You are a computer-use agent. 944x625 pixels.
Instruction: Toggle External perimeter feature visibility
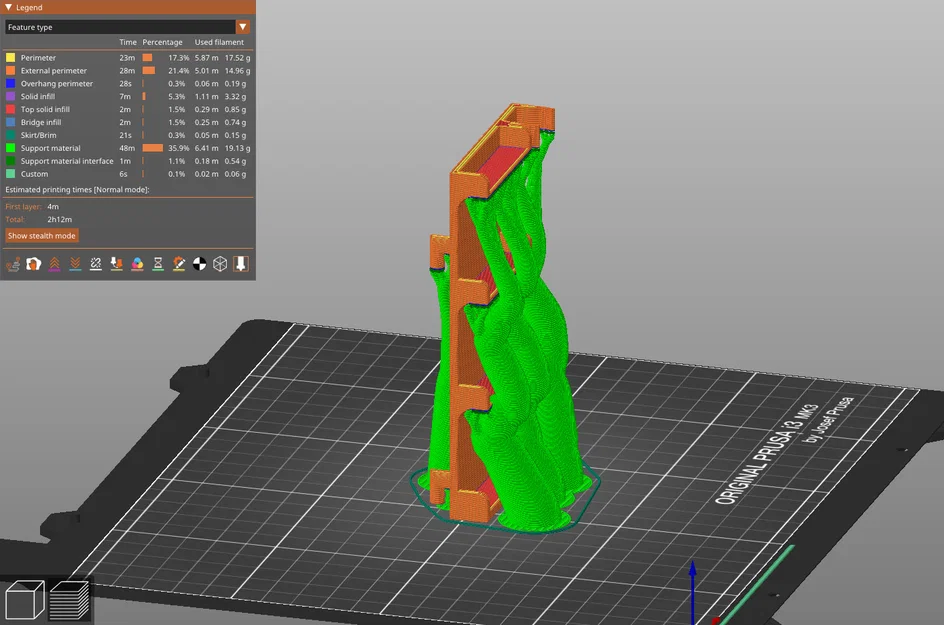(128, 70)
